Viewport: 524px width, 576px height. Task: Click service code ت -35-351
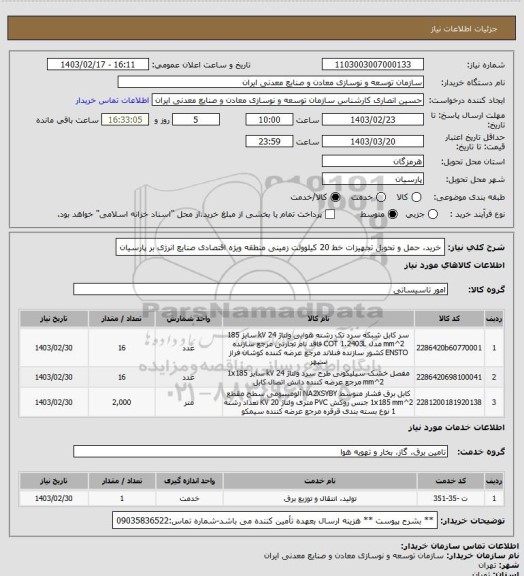click(x=451, y=498)
